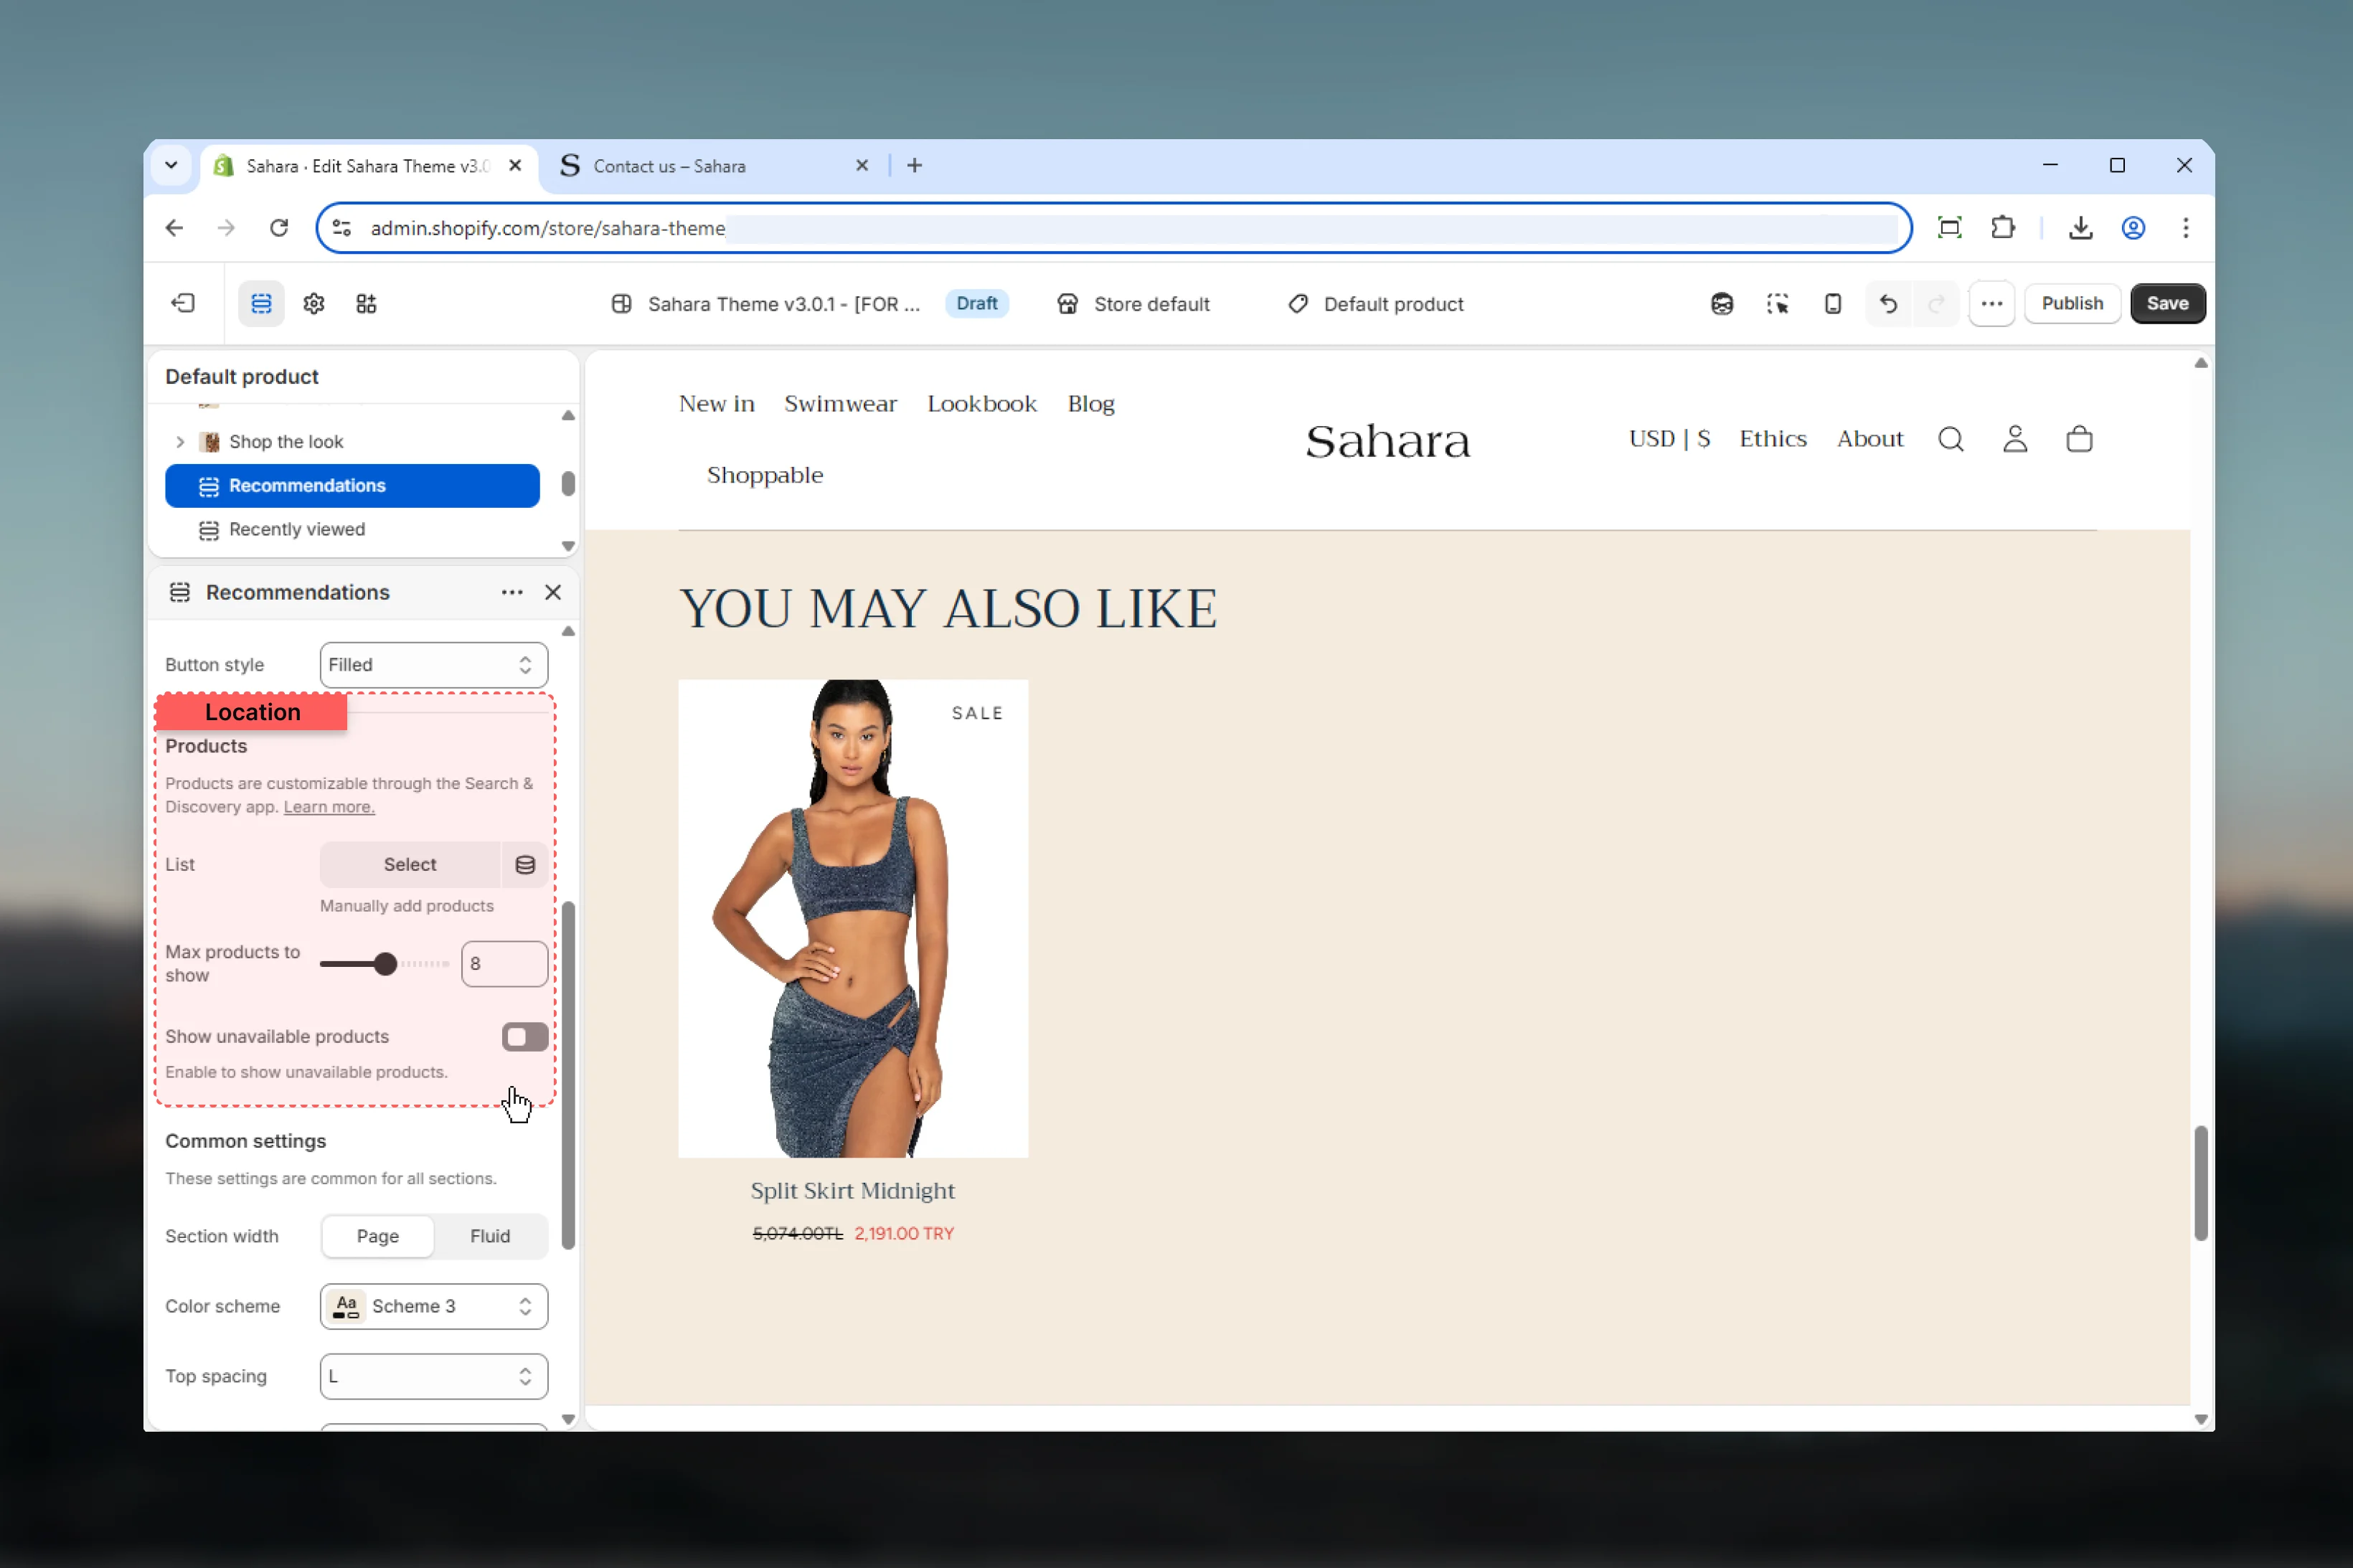This screenshot has width=2353, height=1568.
Task: Click the customer preview face icon
Action: [1721, 303]
